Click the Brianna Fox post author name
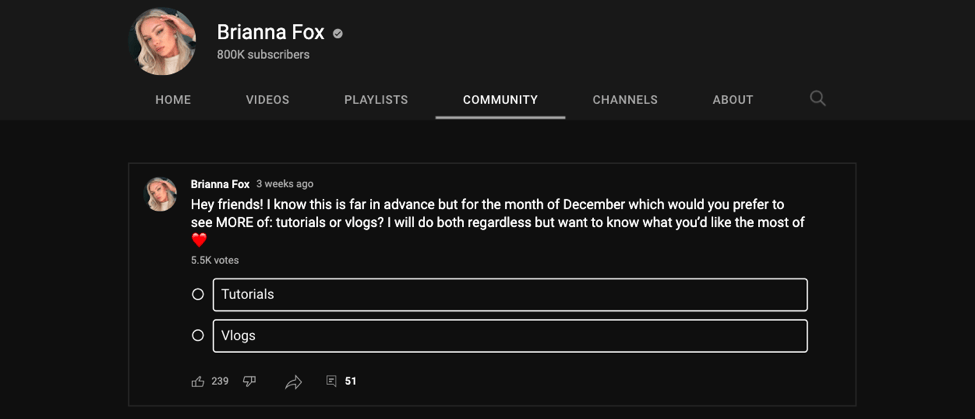975x419 pixels. point(220,184)
